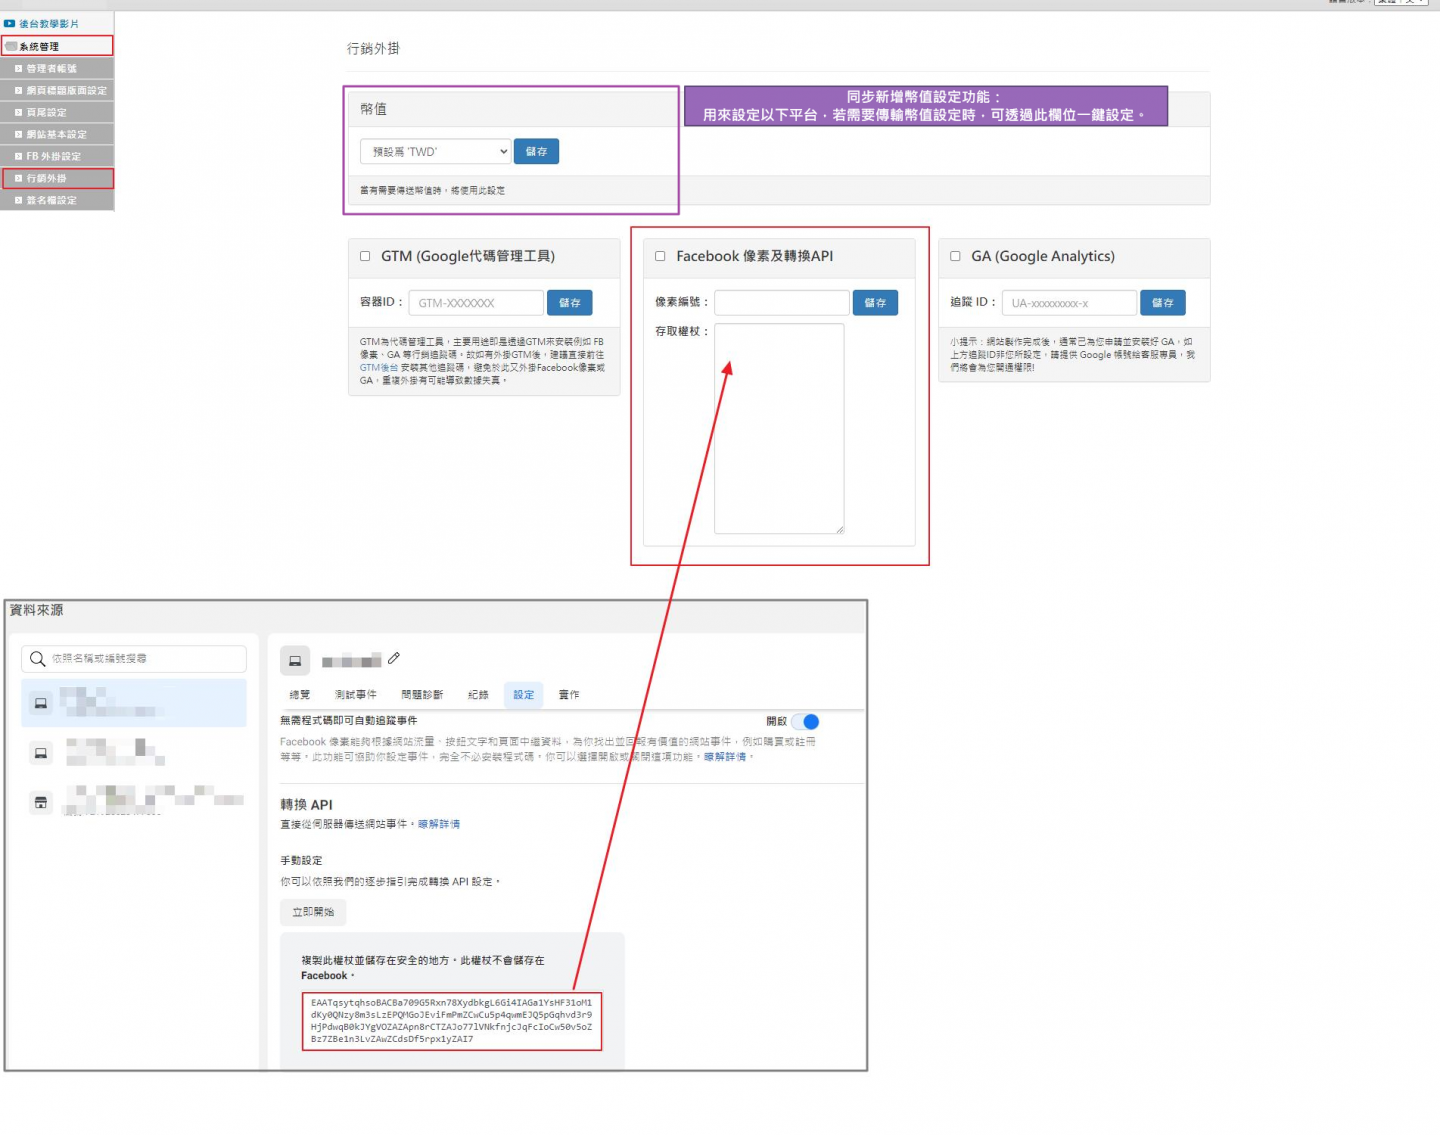Image resolution: width=1440 pixels, height=1135 pixels.
Task: Click the 存取權杖 text area
Action: coord(779,428)
